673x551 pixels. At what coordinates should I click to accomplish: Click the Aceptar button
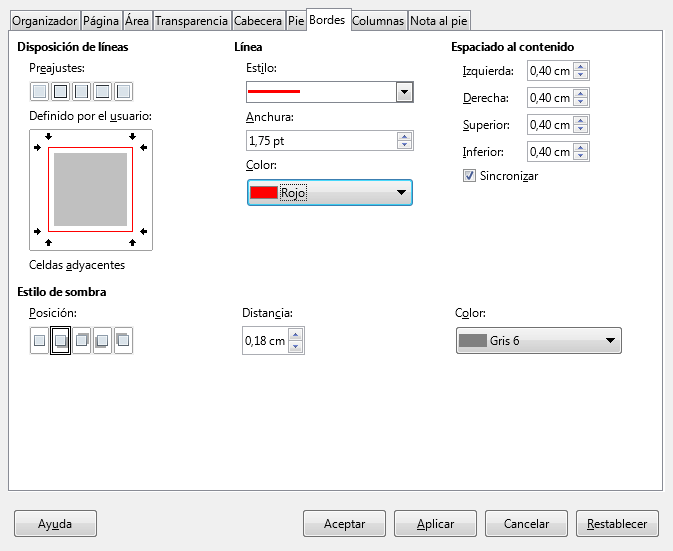point(344,524)
